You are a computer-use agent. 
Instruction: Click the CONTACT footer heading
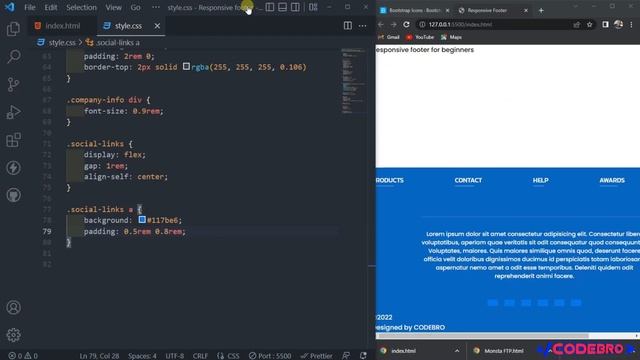tap(468, 180)
